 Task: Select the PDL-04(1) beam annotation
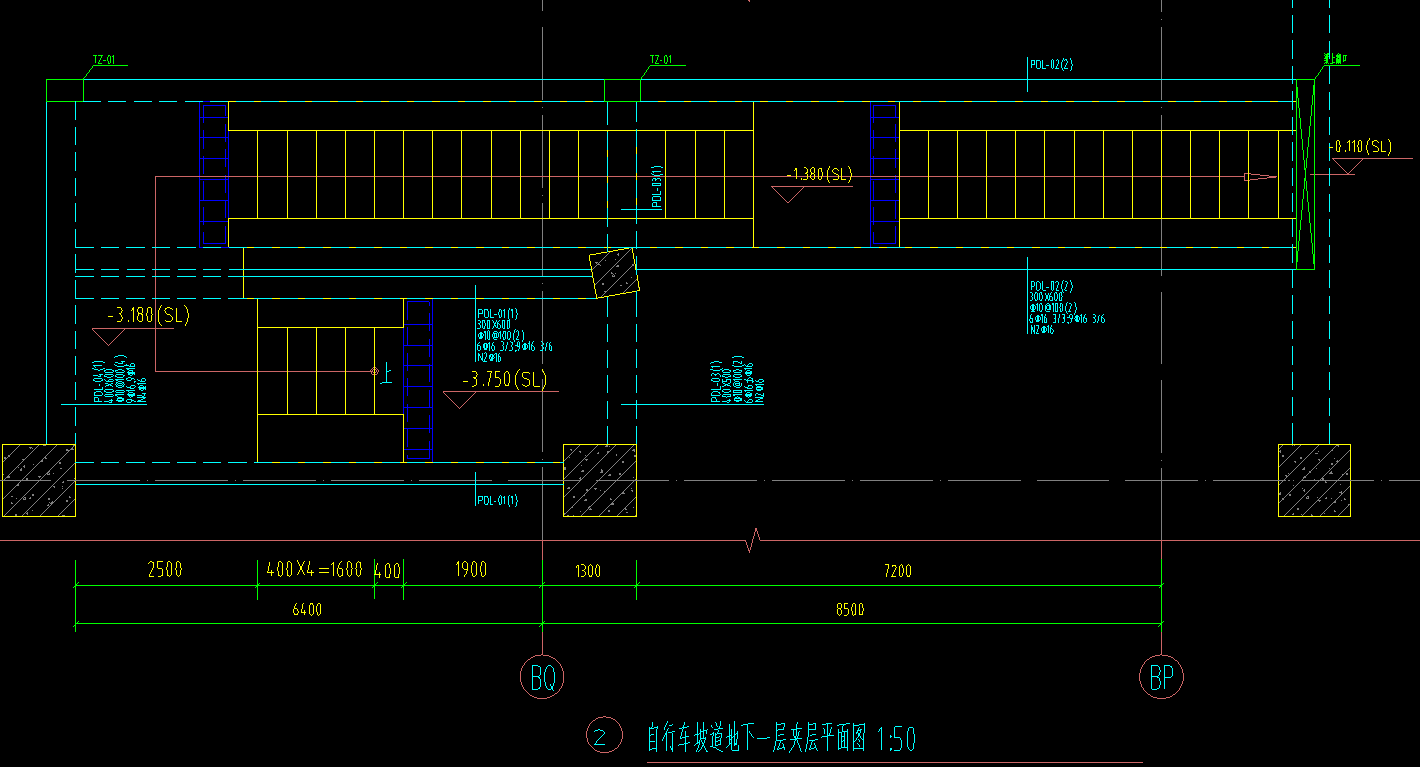pos(120,381)
